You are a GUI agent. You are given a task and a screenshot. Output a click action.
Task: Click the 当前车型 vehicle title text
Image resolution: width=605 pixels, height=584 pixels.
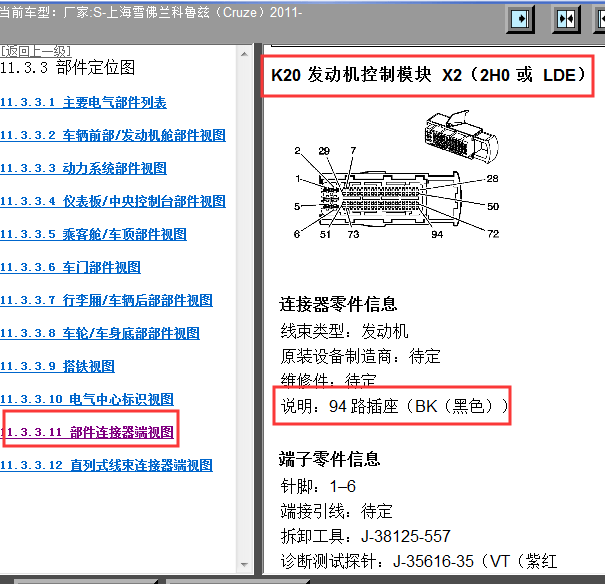(x=151, y=13)
